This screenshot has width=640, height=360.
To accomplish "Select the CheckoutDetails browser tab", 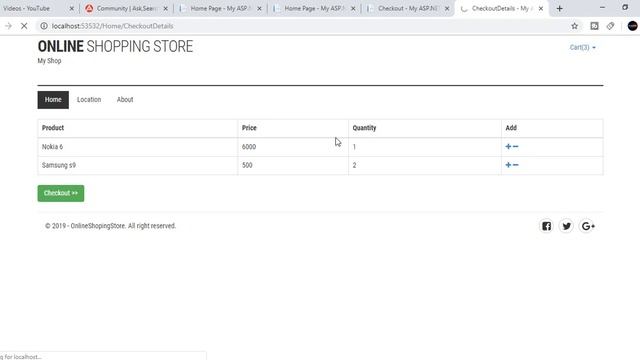I will tap(501, 9).
